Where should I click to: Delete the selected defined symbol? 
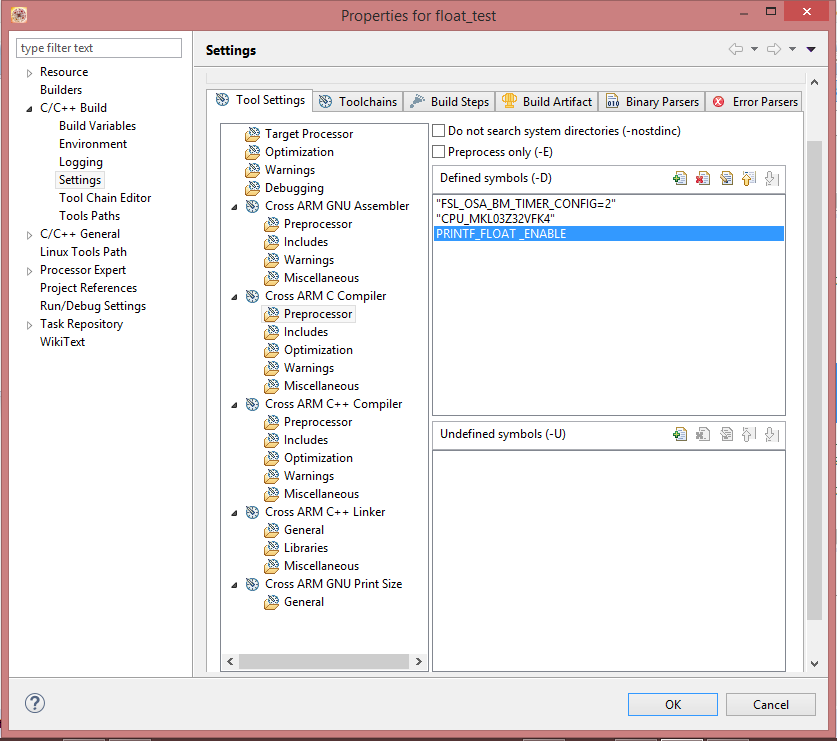[x=702, y=178]
